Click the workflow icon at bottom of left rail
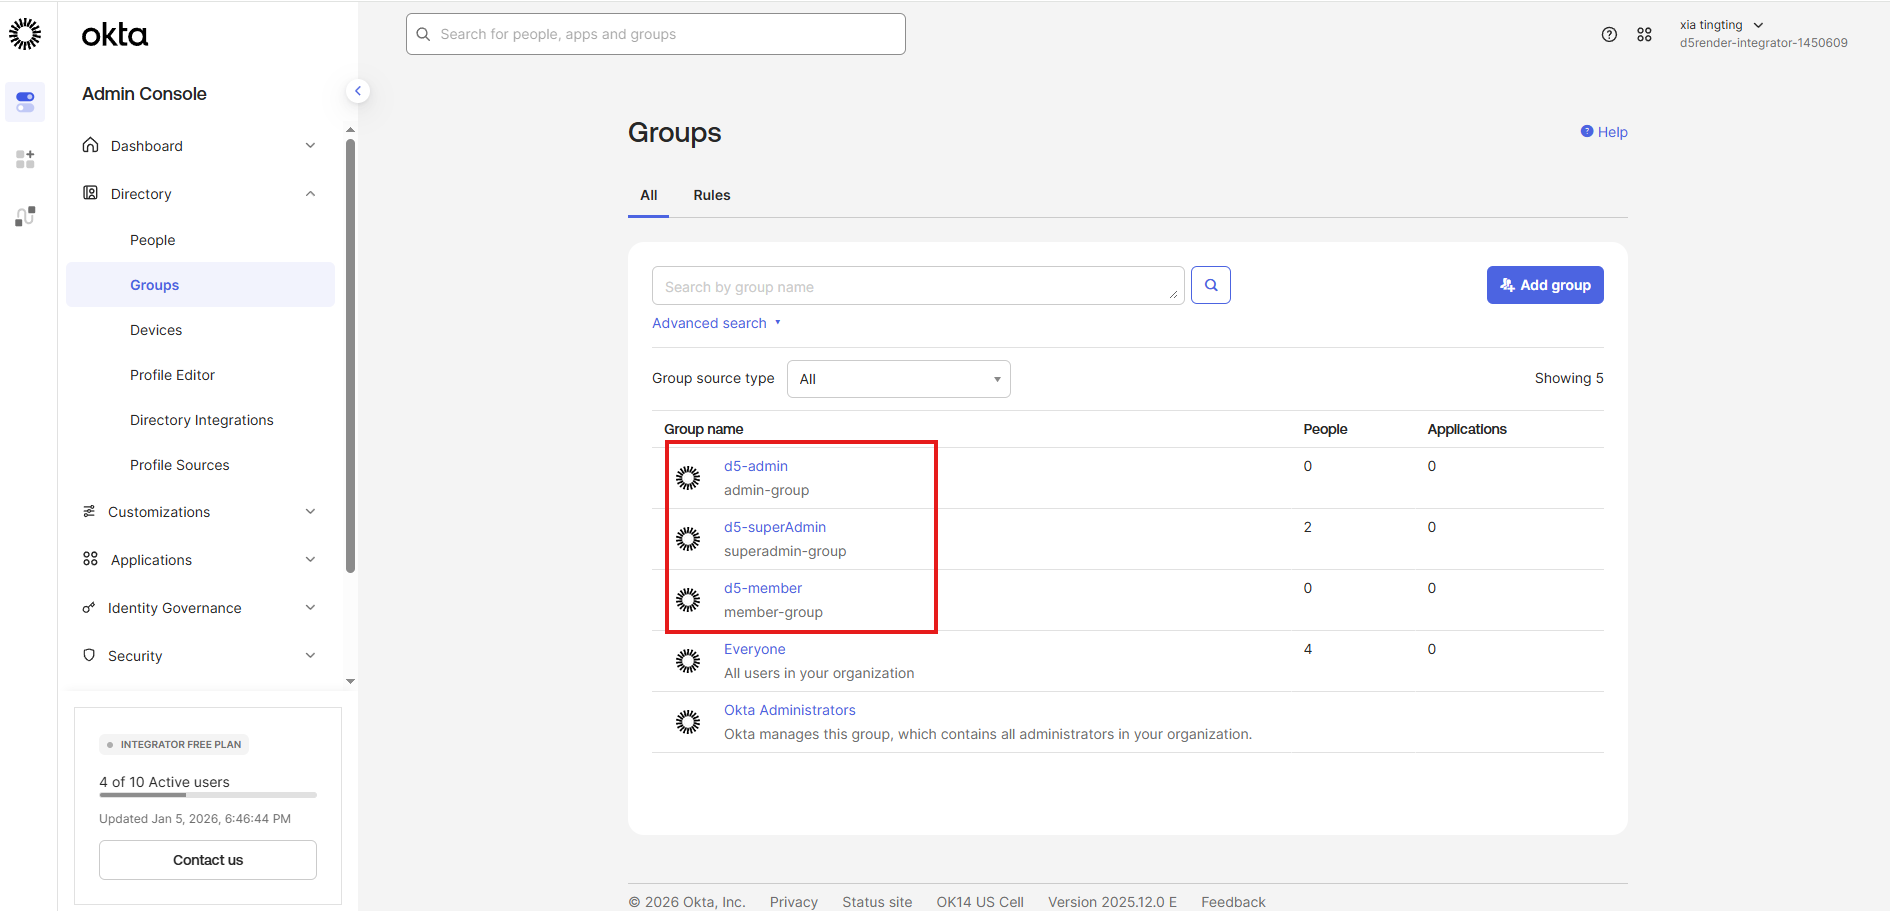 25,216
